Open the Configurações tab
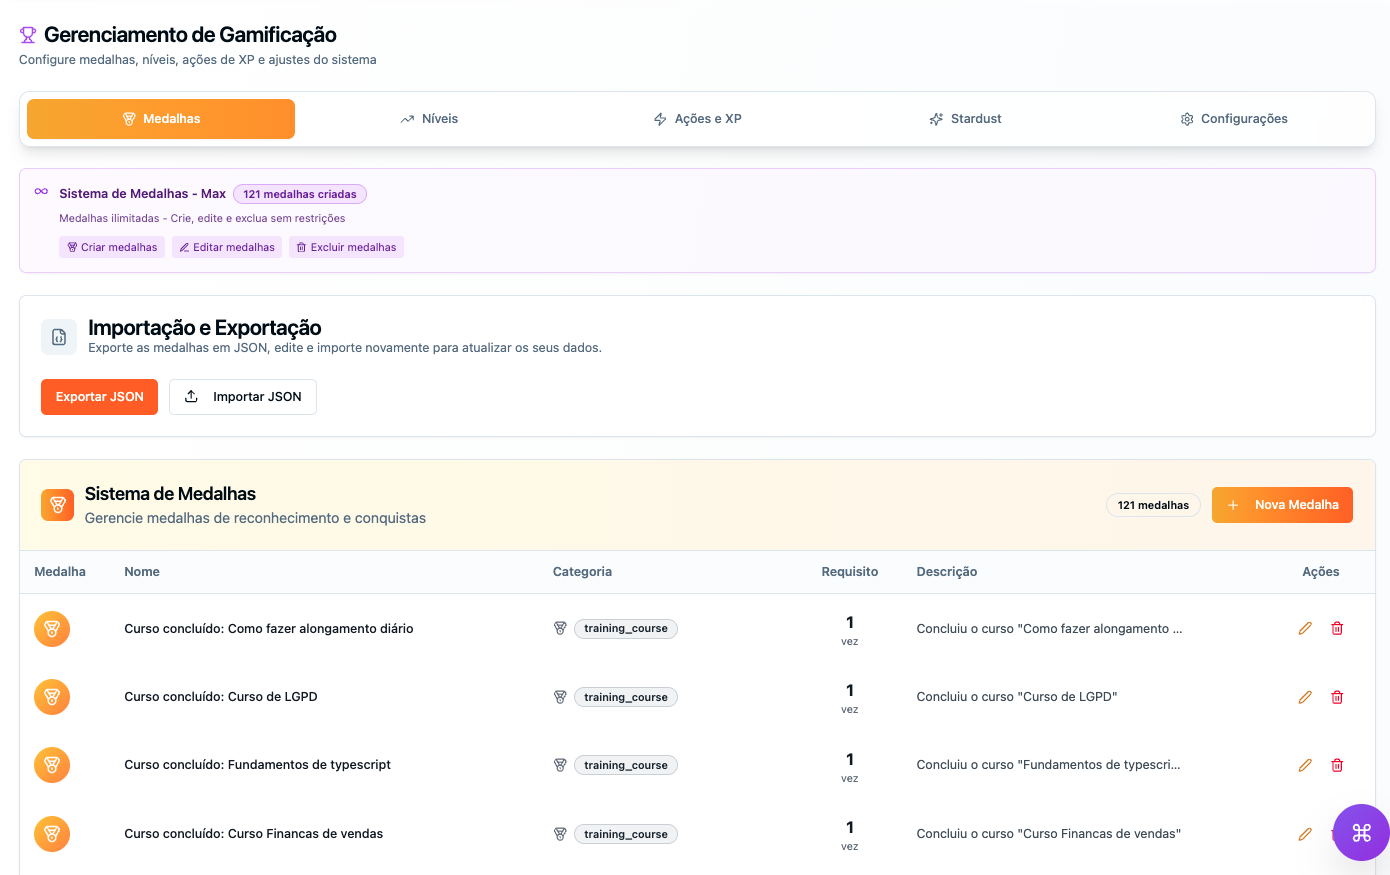 coord(1233,119)
